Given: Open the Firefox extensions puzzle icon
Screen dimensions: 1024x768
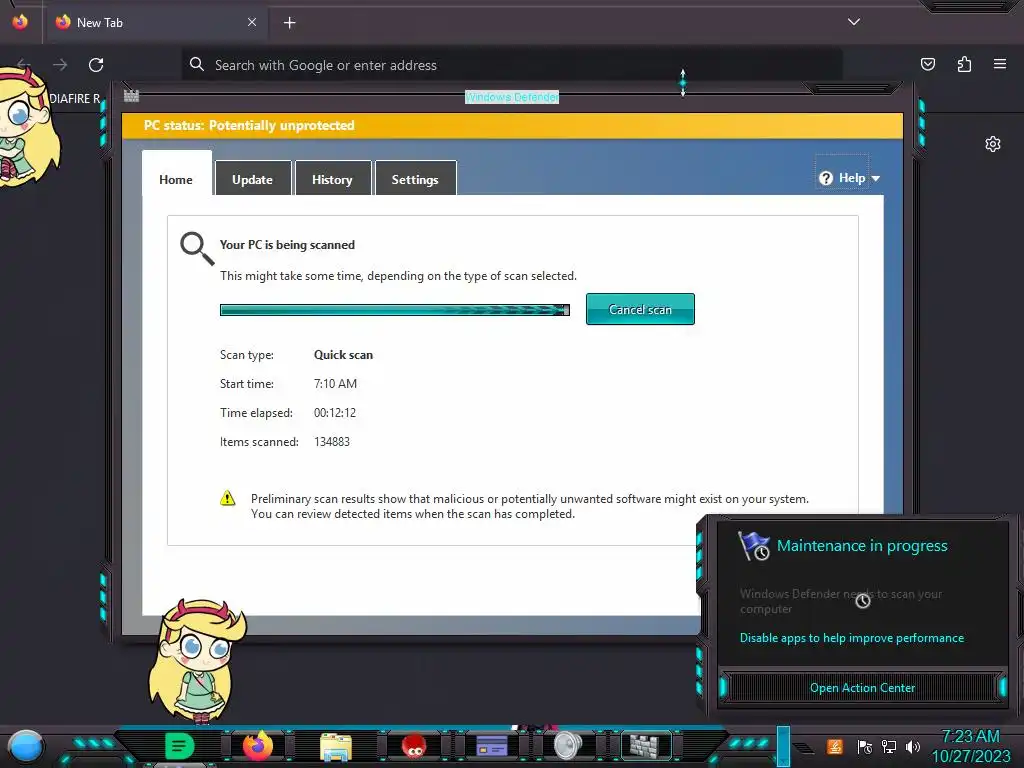Looking at the screenshot, I should 964,64.
